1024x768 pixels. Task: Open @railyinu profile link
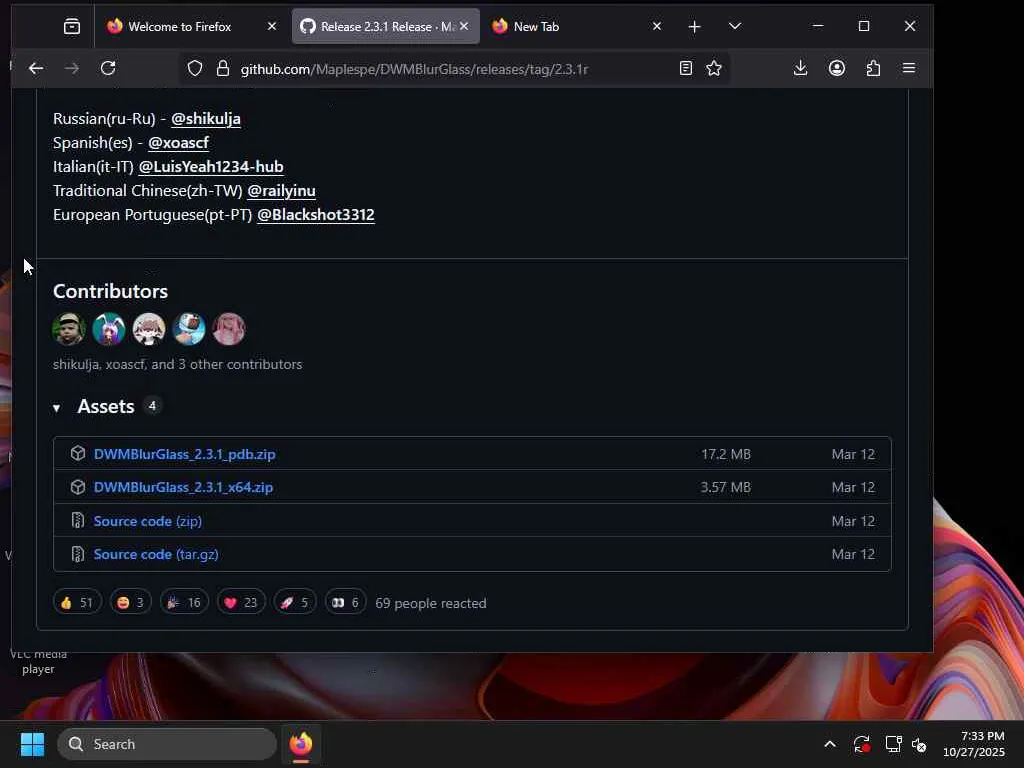click(281, 191)
